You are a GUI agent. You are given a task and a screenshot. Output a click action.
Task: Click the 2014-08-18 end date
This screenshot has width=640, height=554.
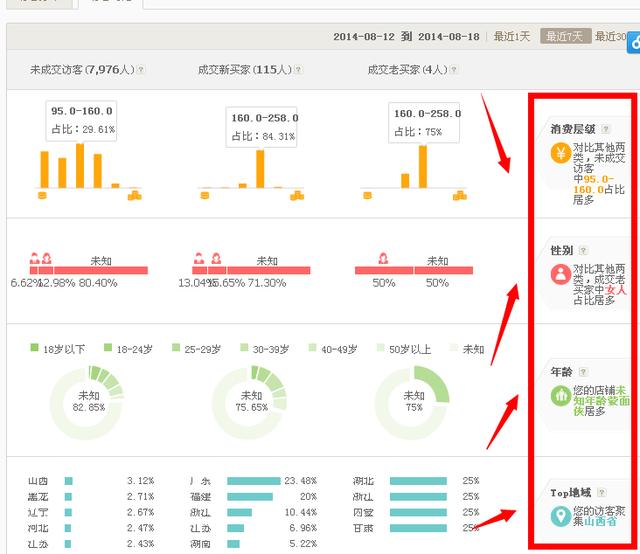[451, 37]
